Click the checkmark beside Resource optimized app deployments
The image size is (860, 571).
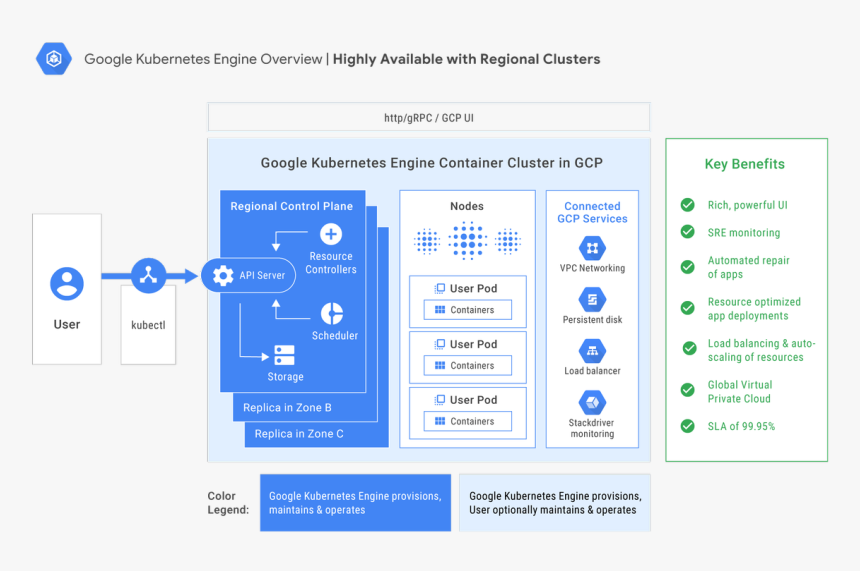click(x=687, y=308)
